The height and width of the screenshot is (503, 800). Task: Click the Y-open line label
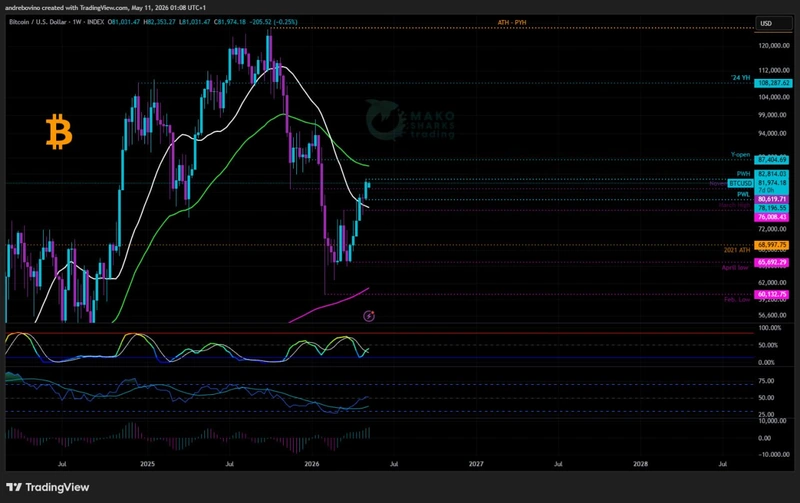(x=740, y=155)
